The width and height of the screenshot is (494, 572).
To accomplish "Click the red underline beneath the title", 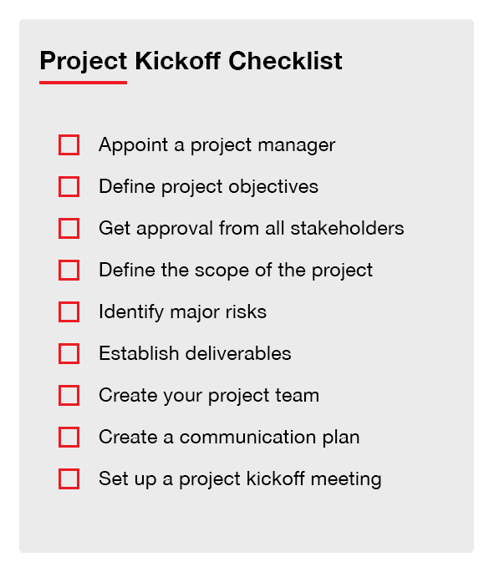I will 83,83.
